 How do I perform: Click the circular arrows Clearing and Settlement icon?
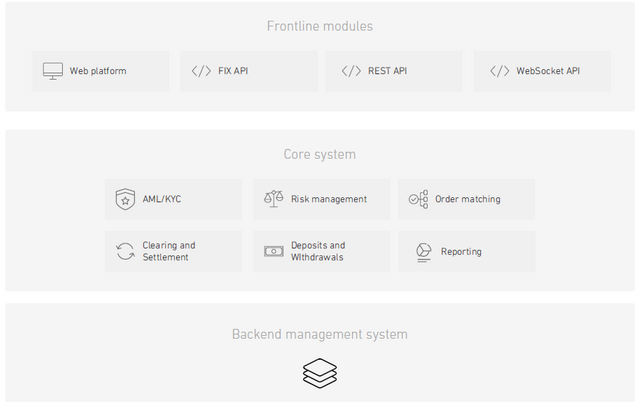coord(125,251)
